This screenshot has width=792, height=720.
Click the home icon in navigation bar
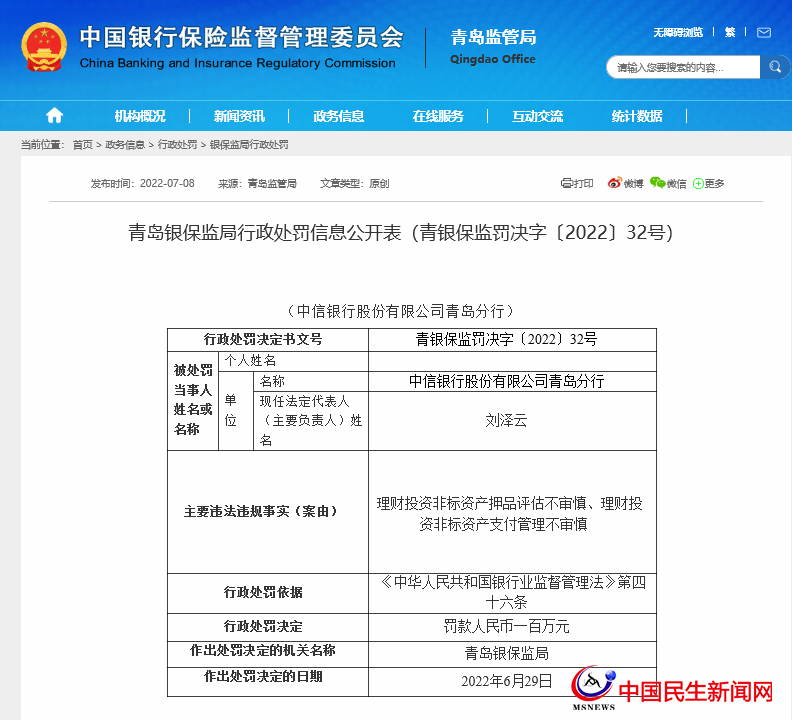pyautogui.click(x=54, y=115)
